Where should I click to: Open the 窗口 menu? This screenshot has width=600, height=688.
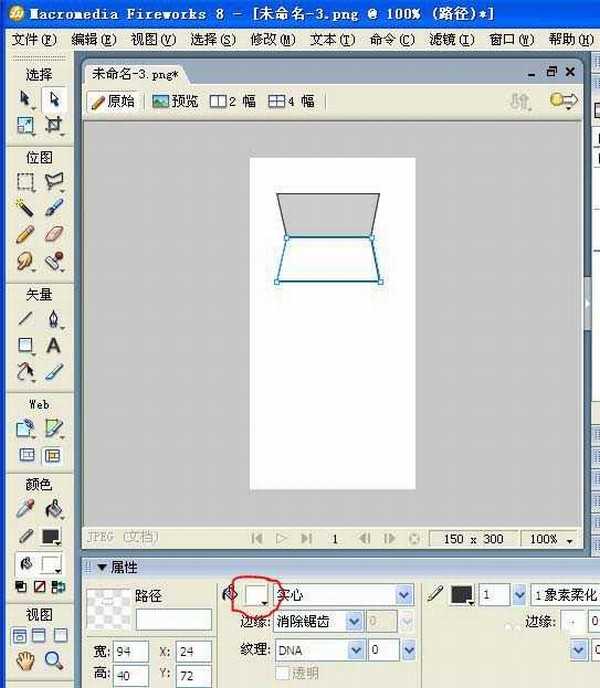click(x=511, y=40)
